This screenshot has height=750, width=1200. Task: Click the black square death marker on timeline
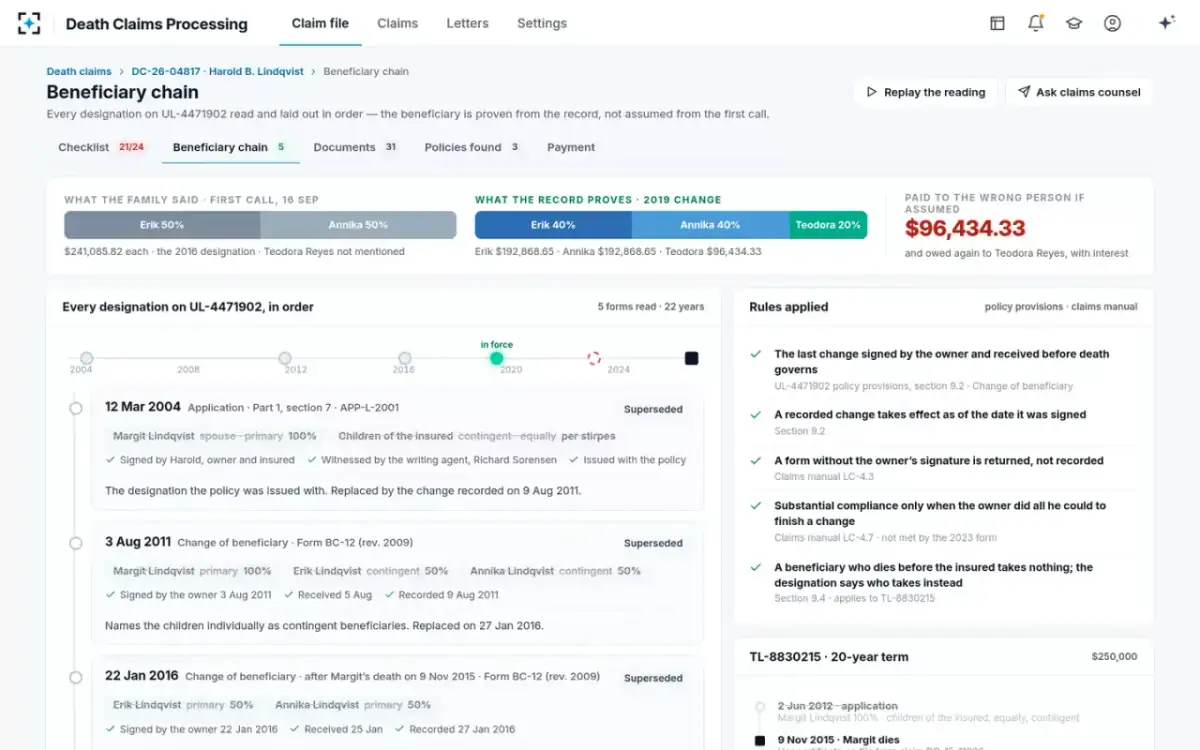click(691, 358)
